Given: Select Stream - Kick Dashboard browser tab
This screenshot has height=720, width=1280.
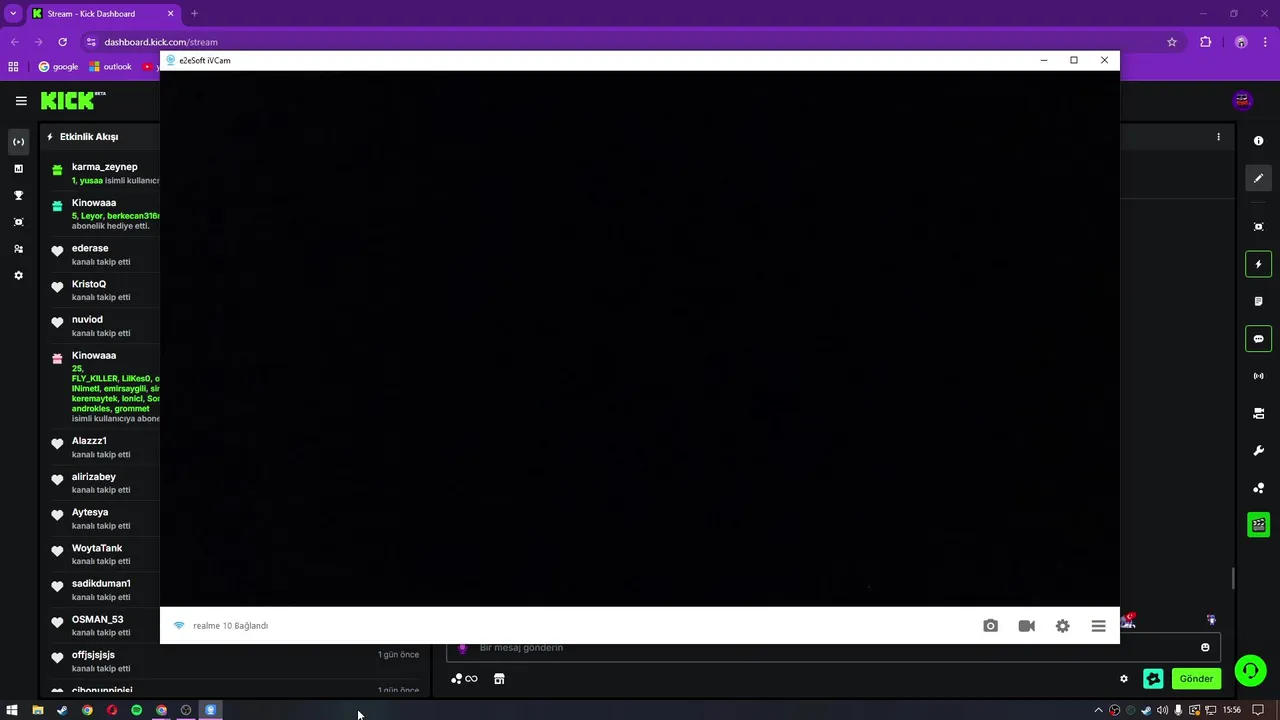Looking at the screenshot, I should click(103, 14).
